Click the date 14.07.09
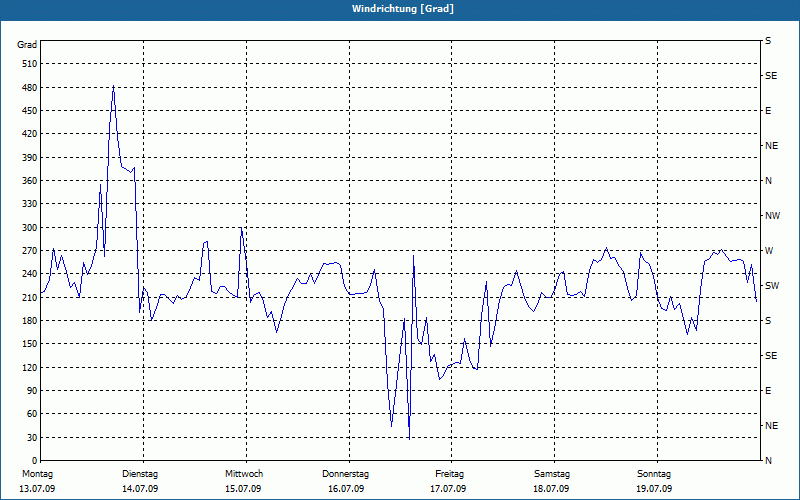The image size is (800, 500). click(140, 489)
